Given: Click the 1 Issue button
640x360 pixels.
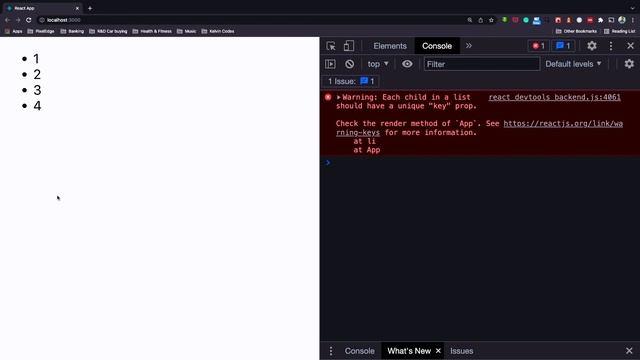Looking at the screenshot, I should coord(351,81).
